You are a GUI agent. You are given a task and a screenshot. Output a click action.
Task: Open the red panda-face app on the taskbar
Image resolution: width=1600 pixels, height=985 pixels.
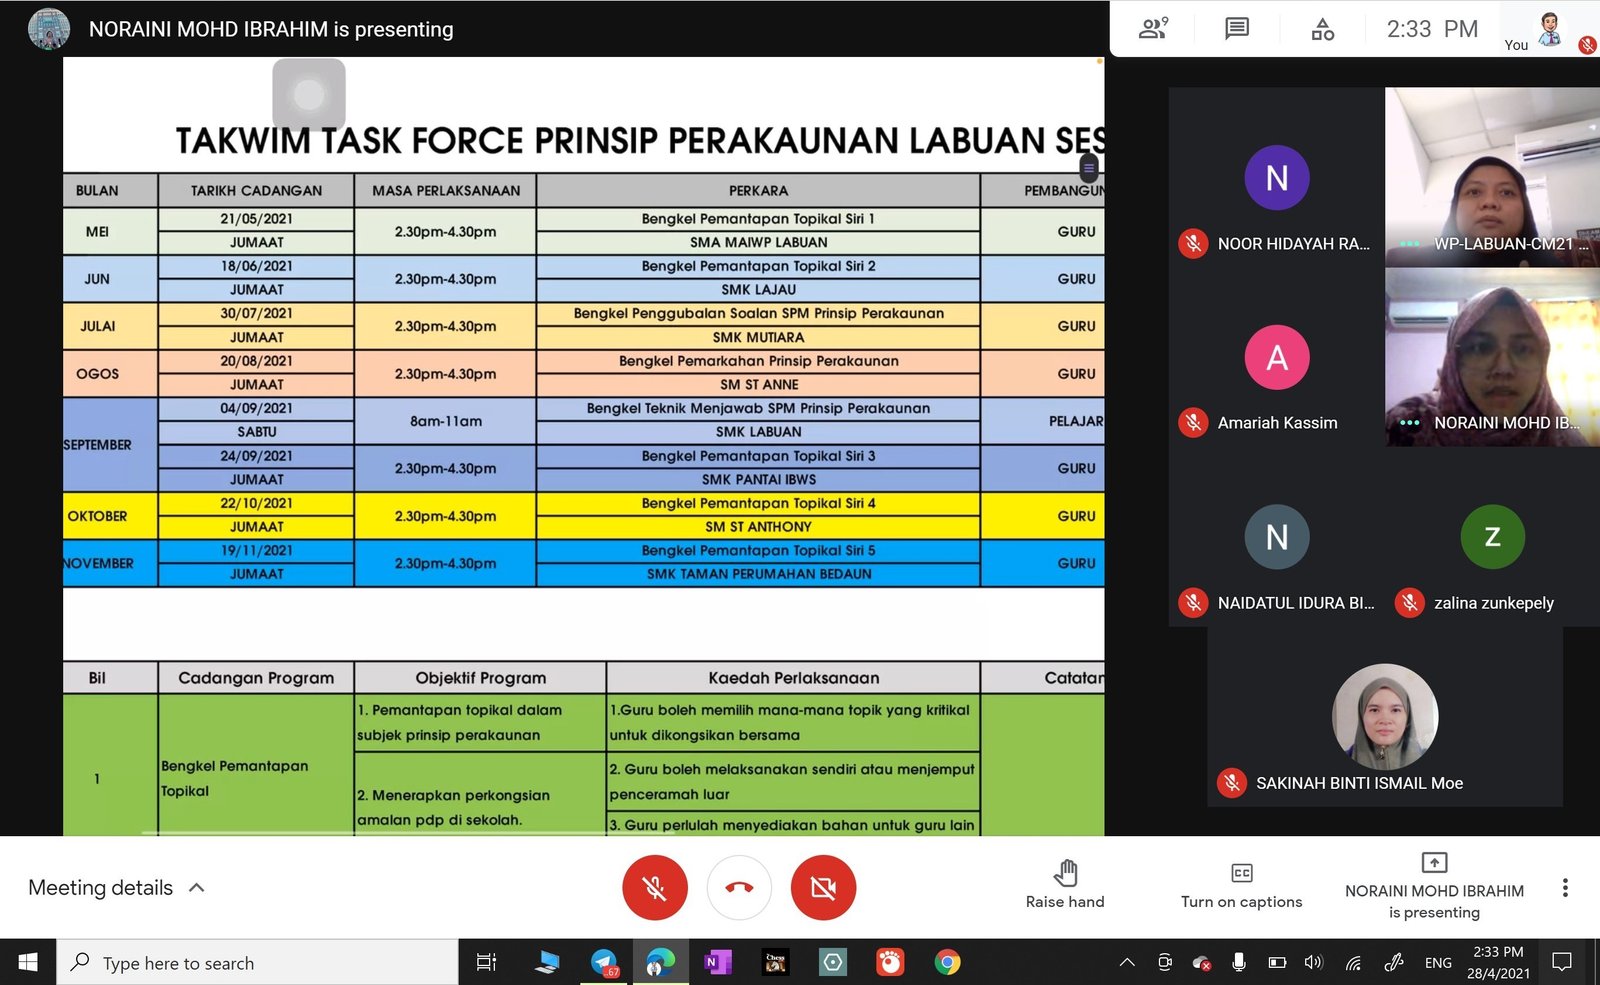pyautogui.click(x=890, y=962)
